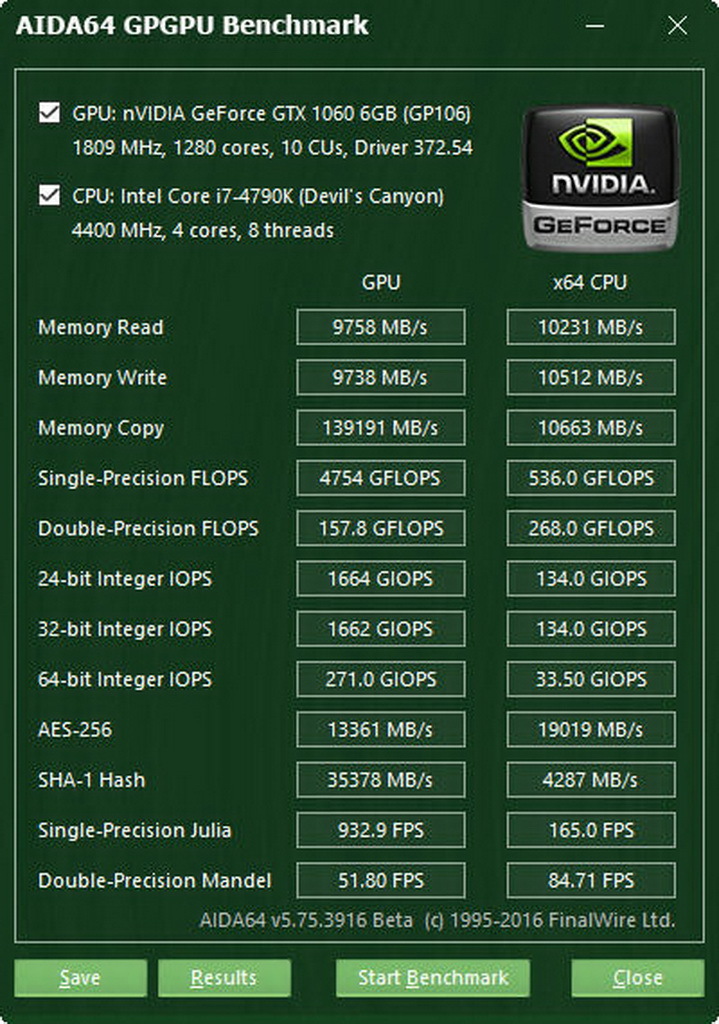Select the GPU Memory Read result field
719x1024 pixels.
(380, 327)
